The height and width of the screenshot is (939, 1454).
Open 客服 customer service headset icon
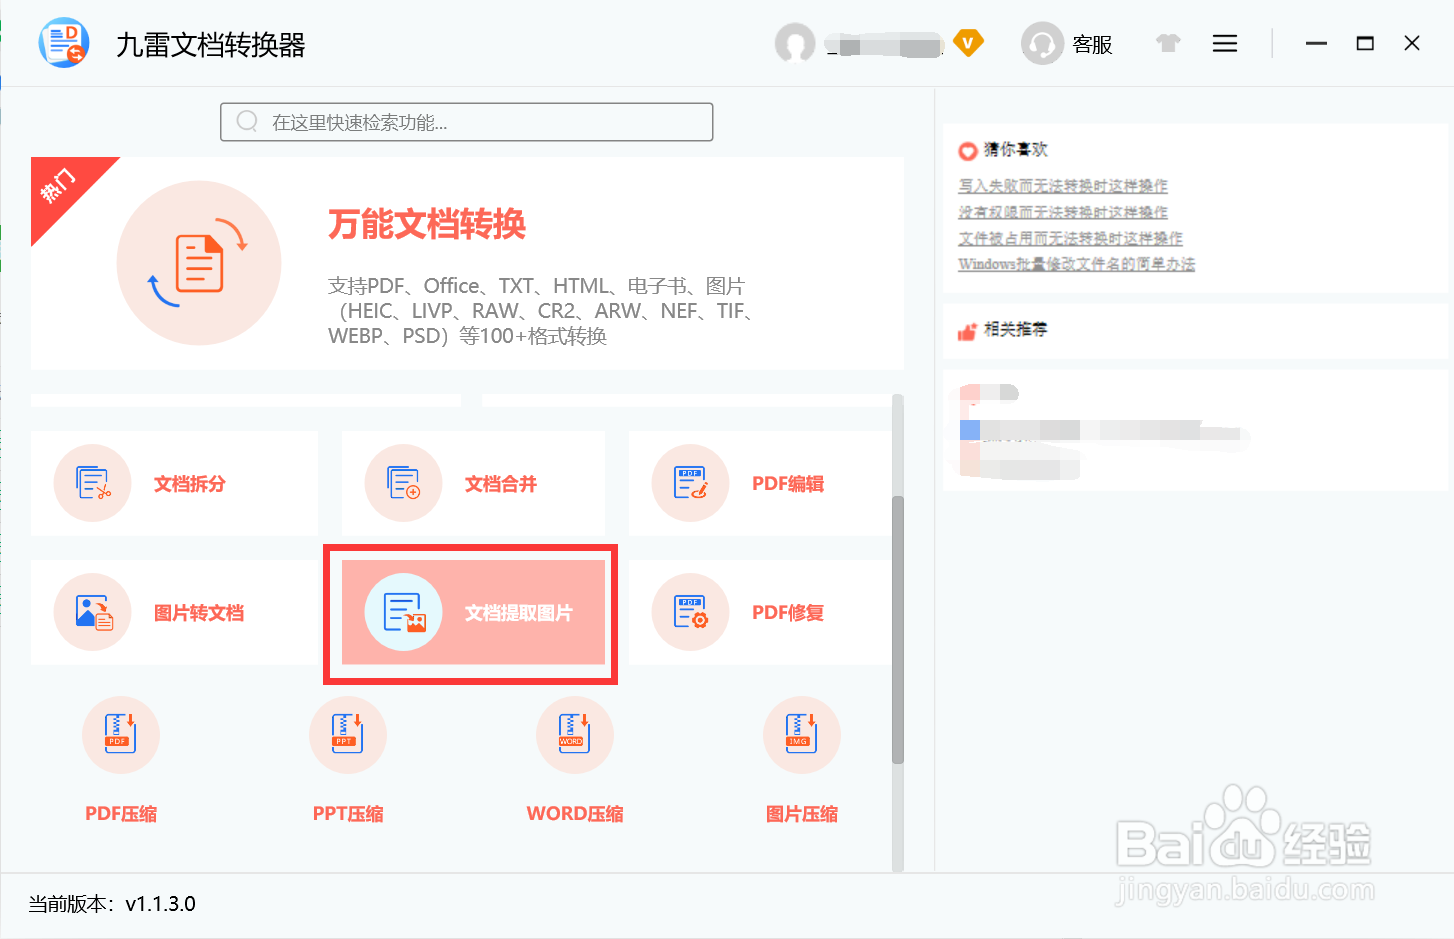1042,43
